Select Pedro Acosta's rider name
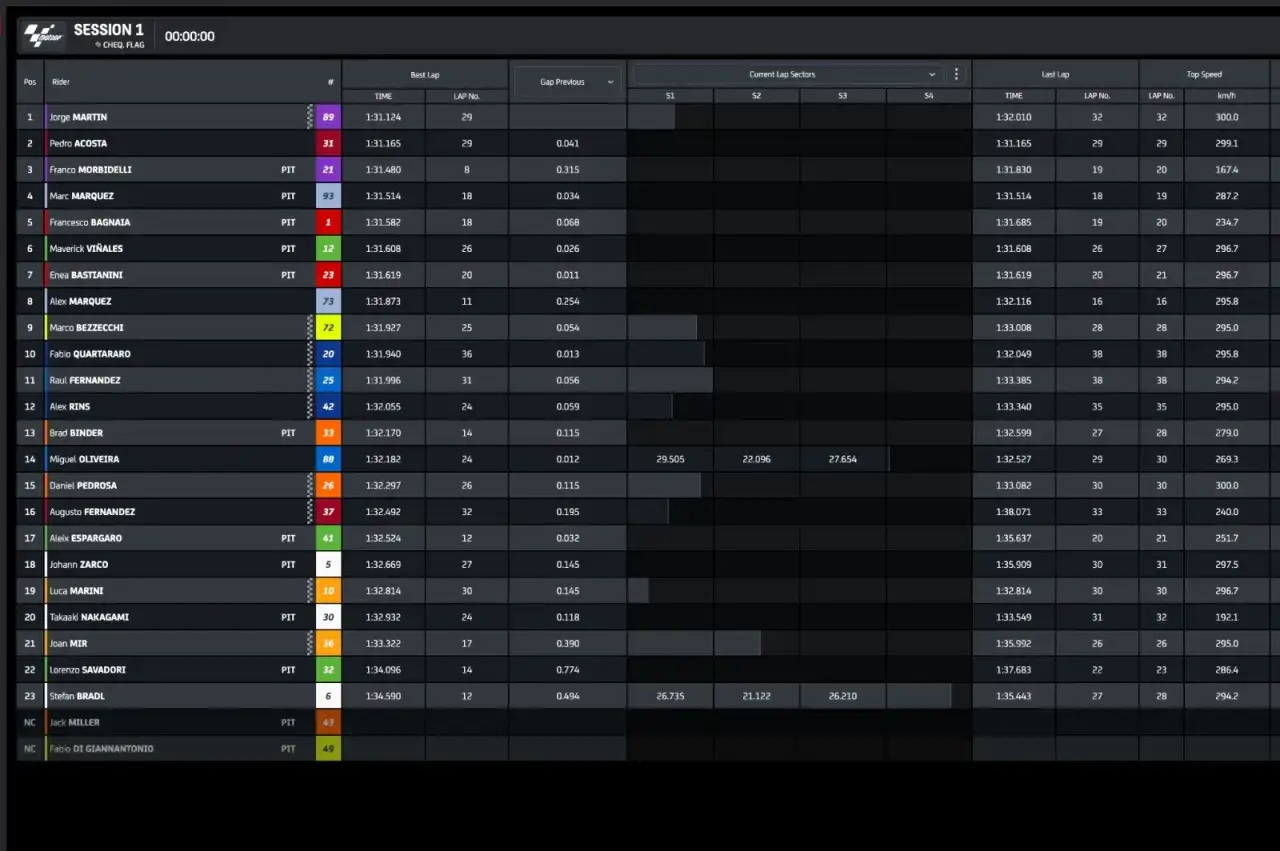Screen dimensions: 1280x851 tap(78, 143)
